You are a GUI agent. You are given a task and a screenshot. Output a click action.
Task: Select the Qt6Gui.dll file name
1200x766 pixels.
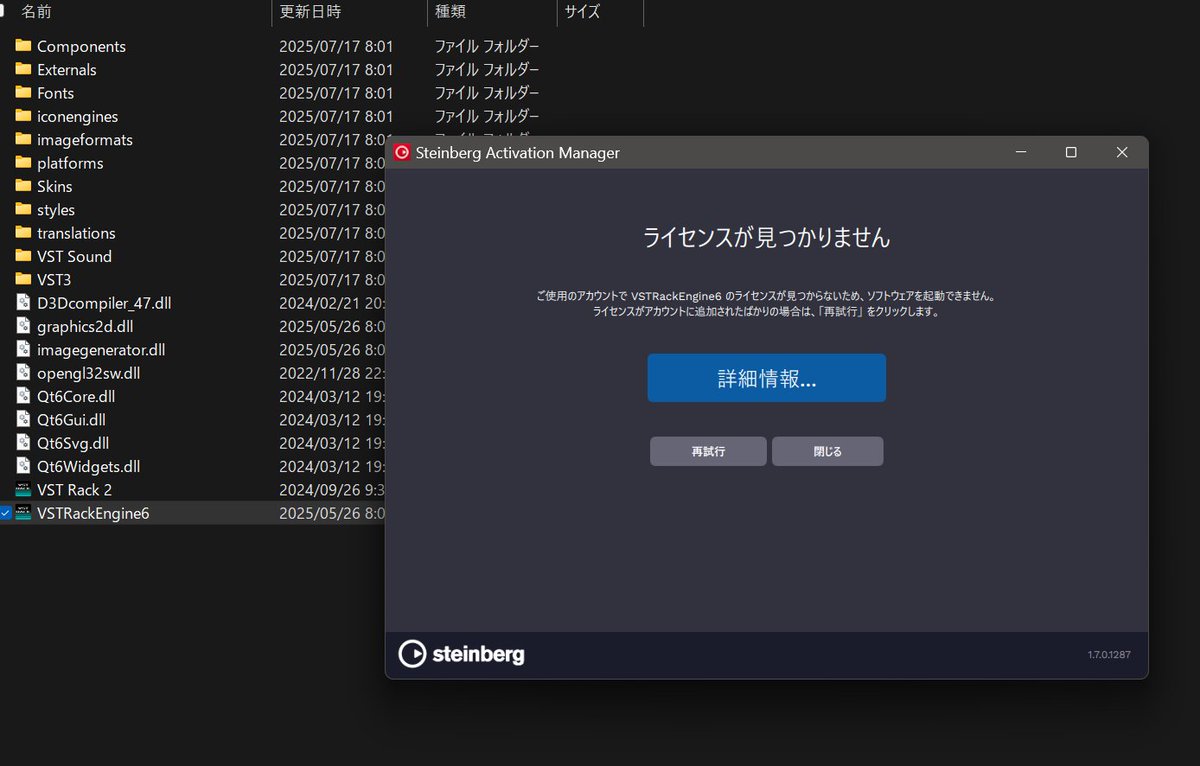click(71, 419)
